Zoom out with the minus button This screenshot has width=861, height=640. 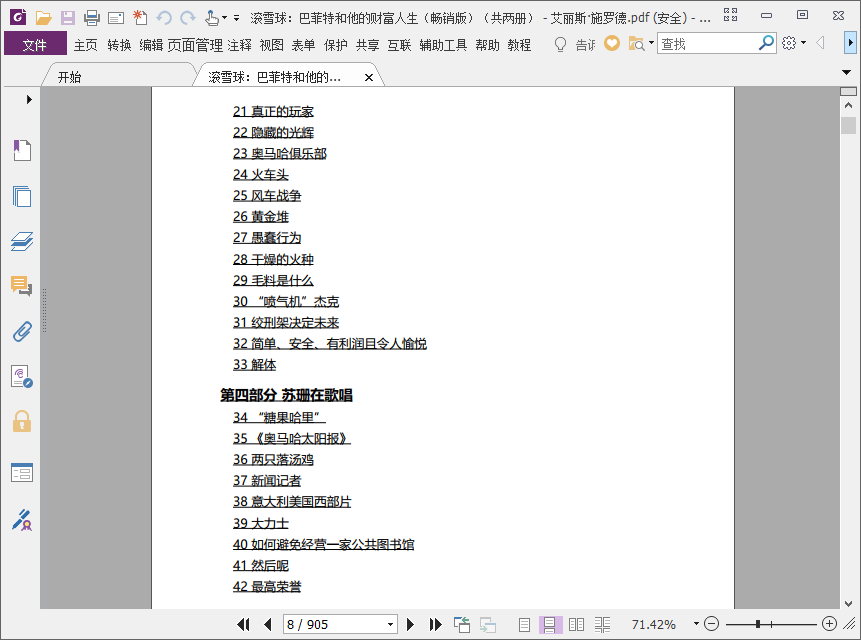[712, 624]
